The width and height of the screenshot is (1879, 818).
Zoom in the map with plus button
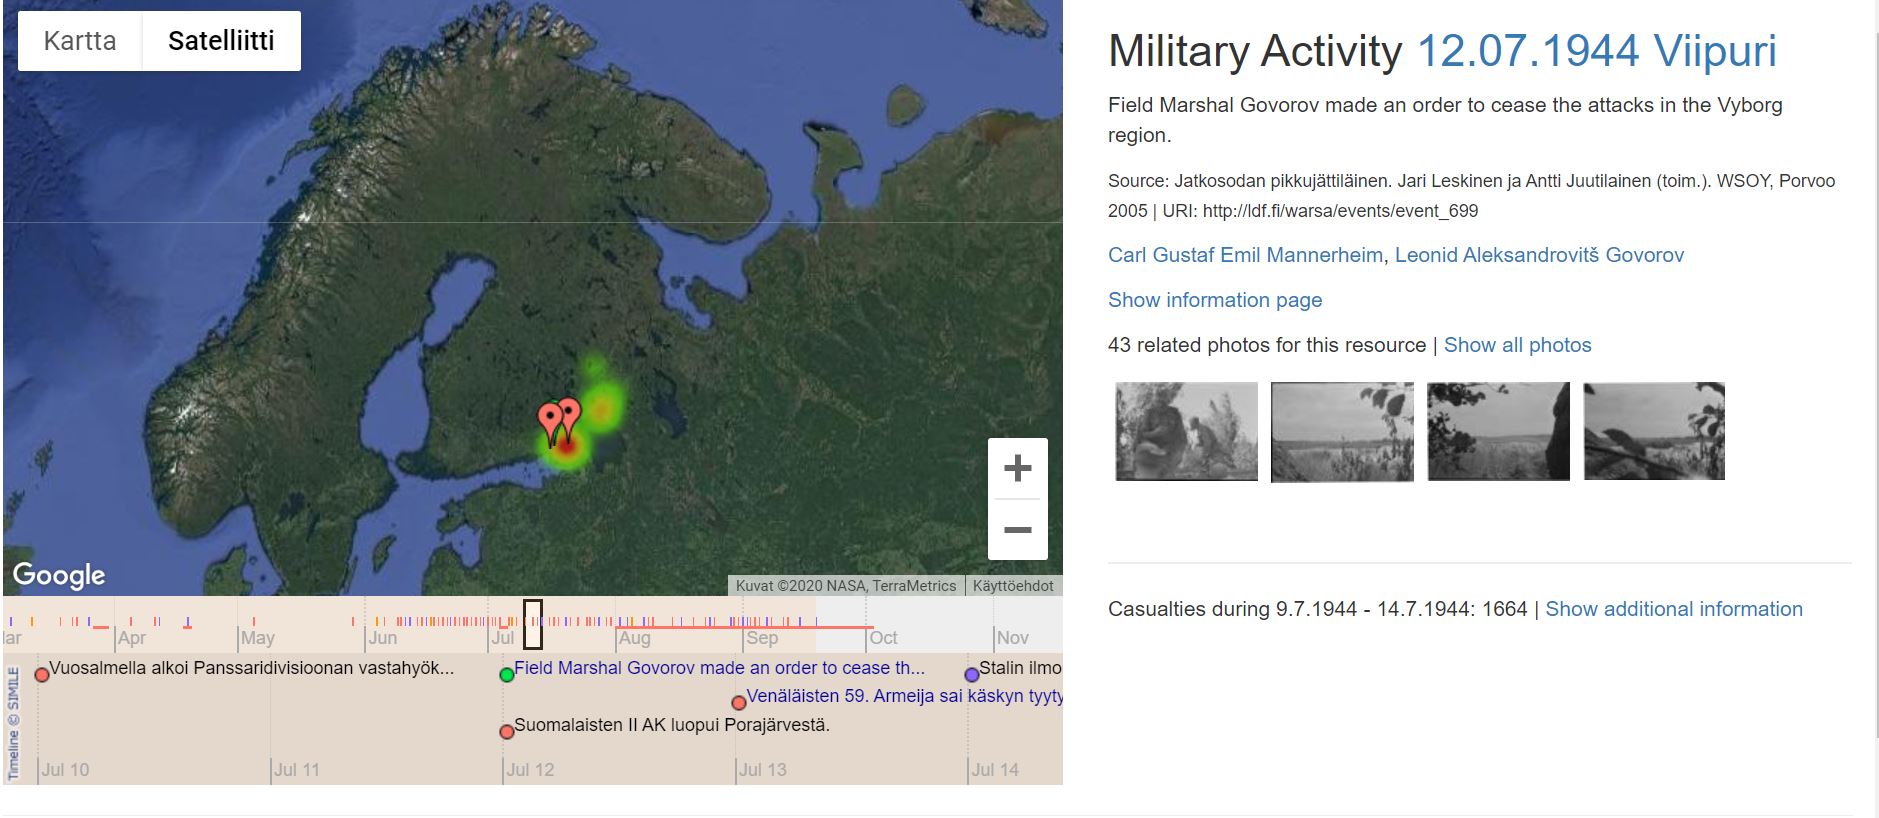1017,468
